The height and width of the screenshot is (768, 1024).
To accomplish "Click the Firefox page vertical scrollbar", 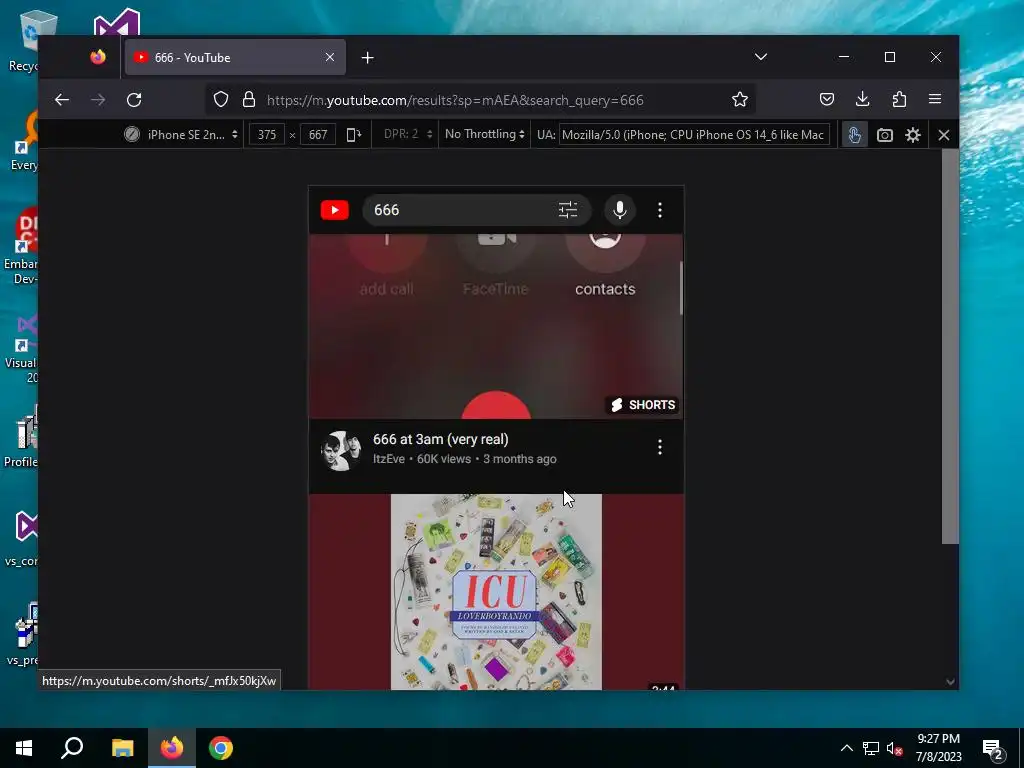I will [x=950, y=346].
